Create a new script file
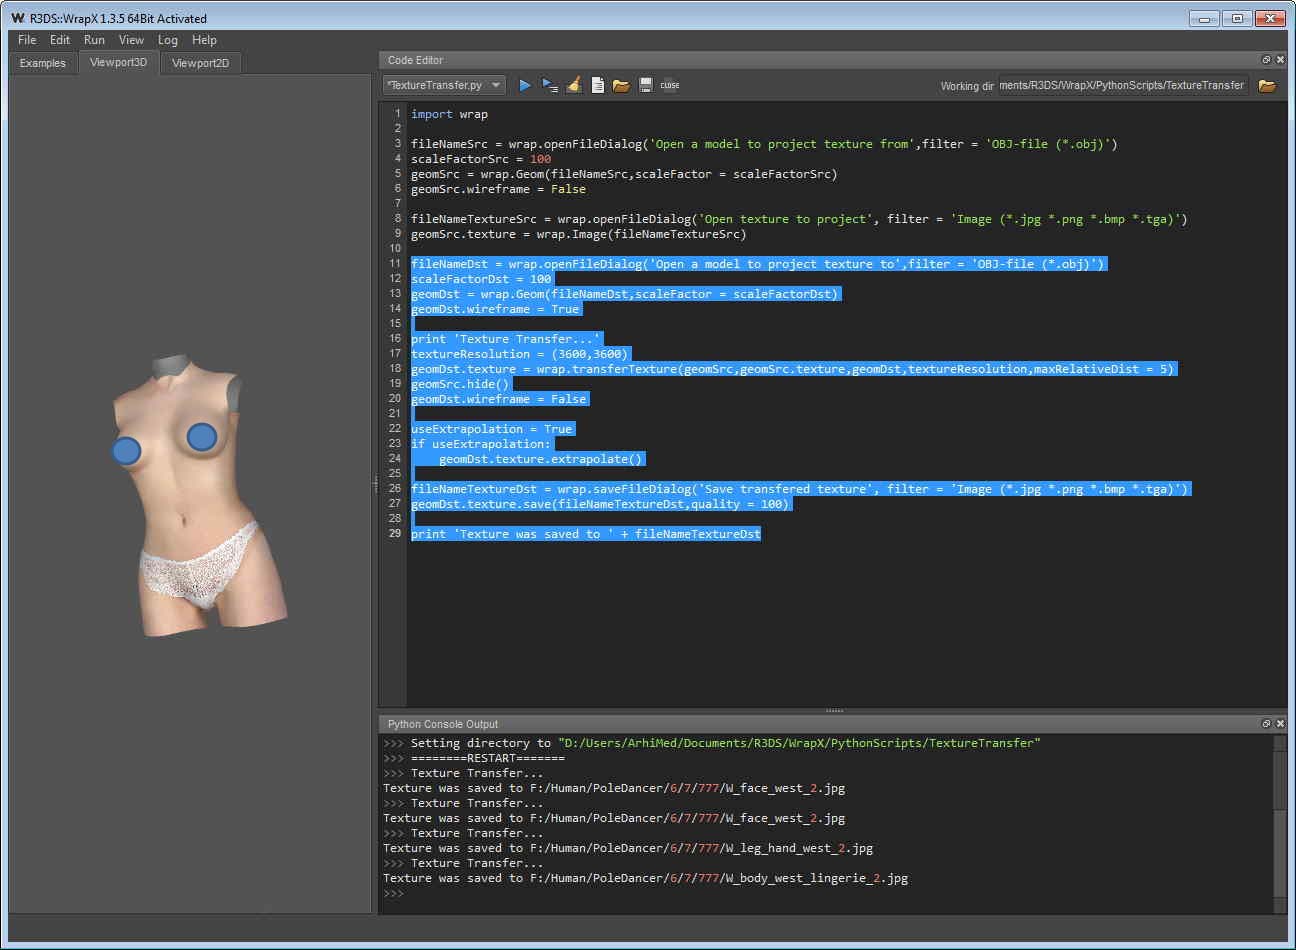 (x=597, y=86)
